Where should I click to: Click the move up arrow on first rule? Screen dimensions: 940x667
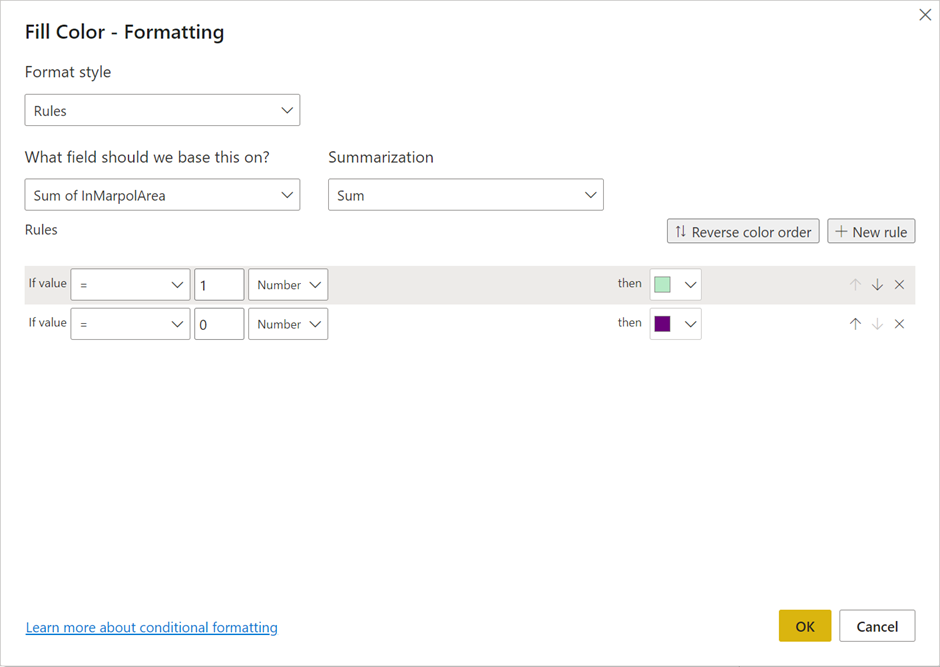(855, 285)
